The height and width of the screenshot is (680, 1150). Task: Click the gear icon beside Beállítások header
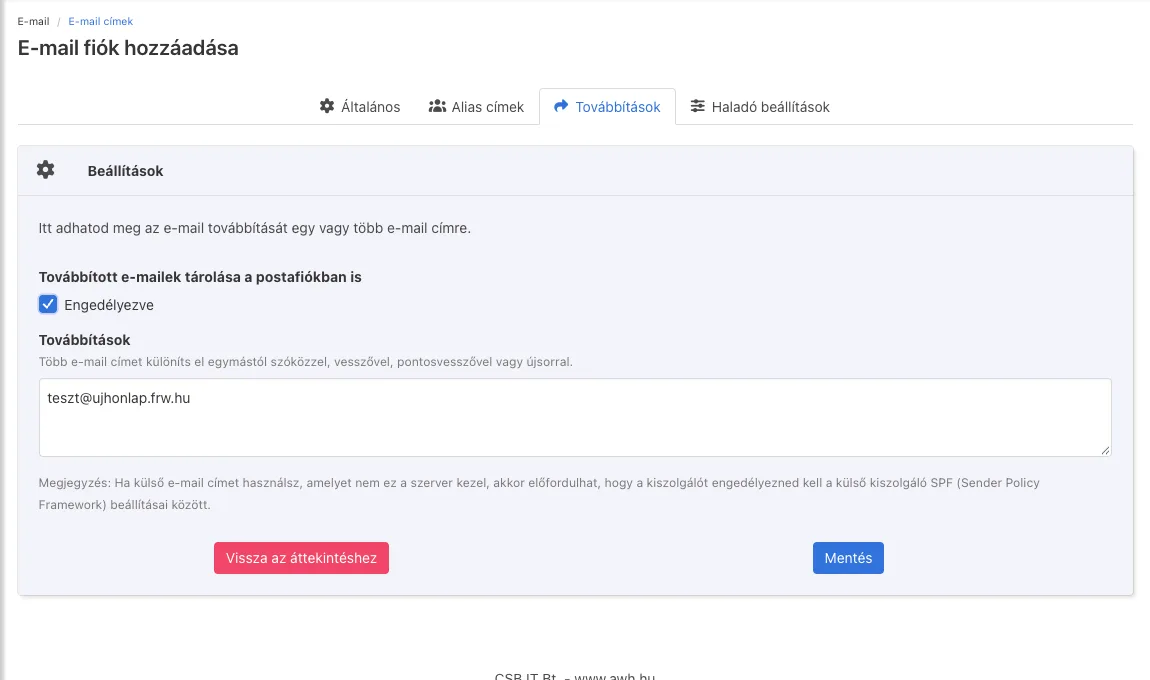pos(45,170)
